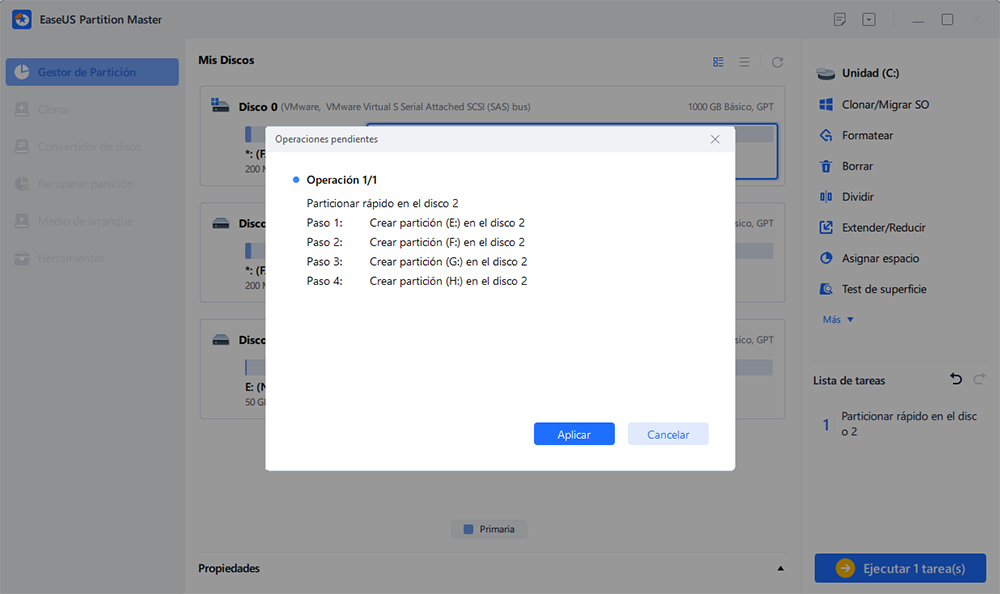The width and height of the screenshot is (1000, 594).
Task: Click Ejecutar 1 tarea(s) button
Action: [900, 568]
